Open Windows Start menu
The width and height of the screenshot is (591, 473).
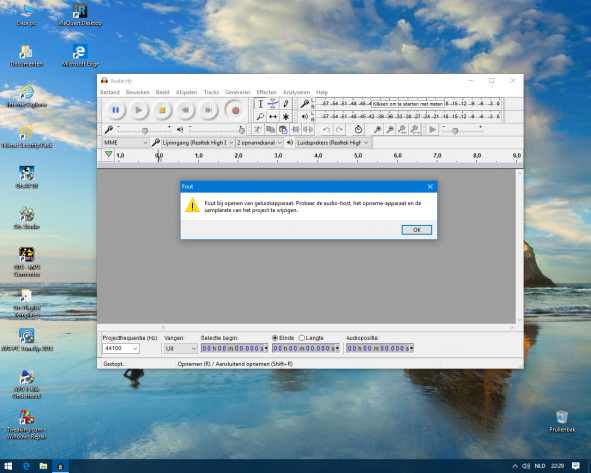8,466
